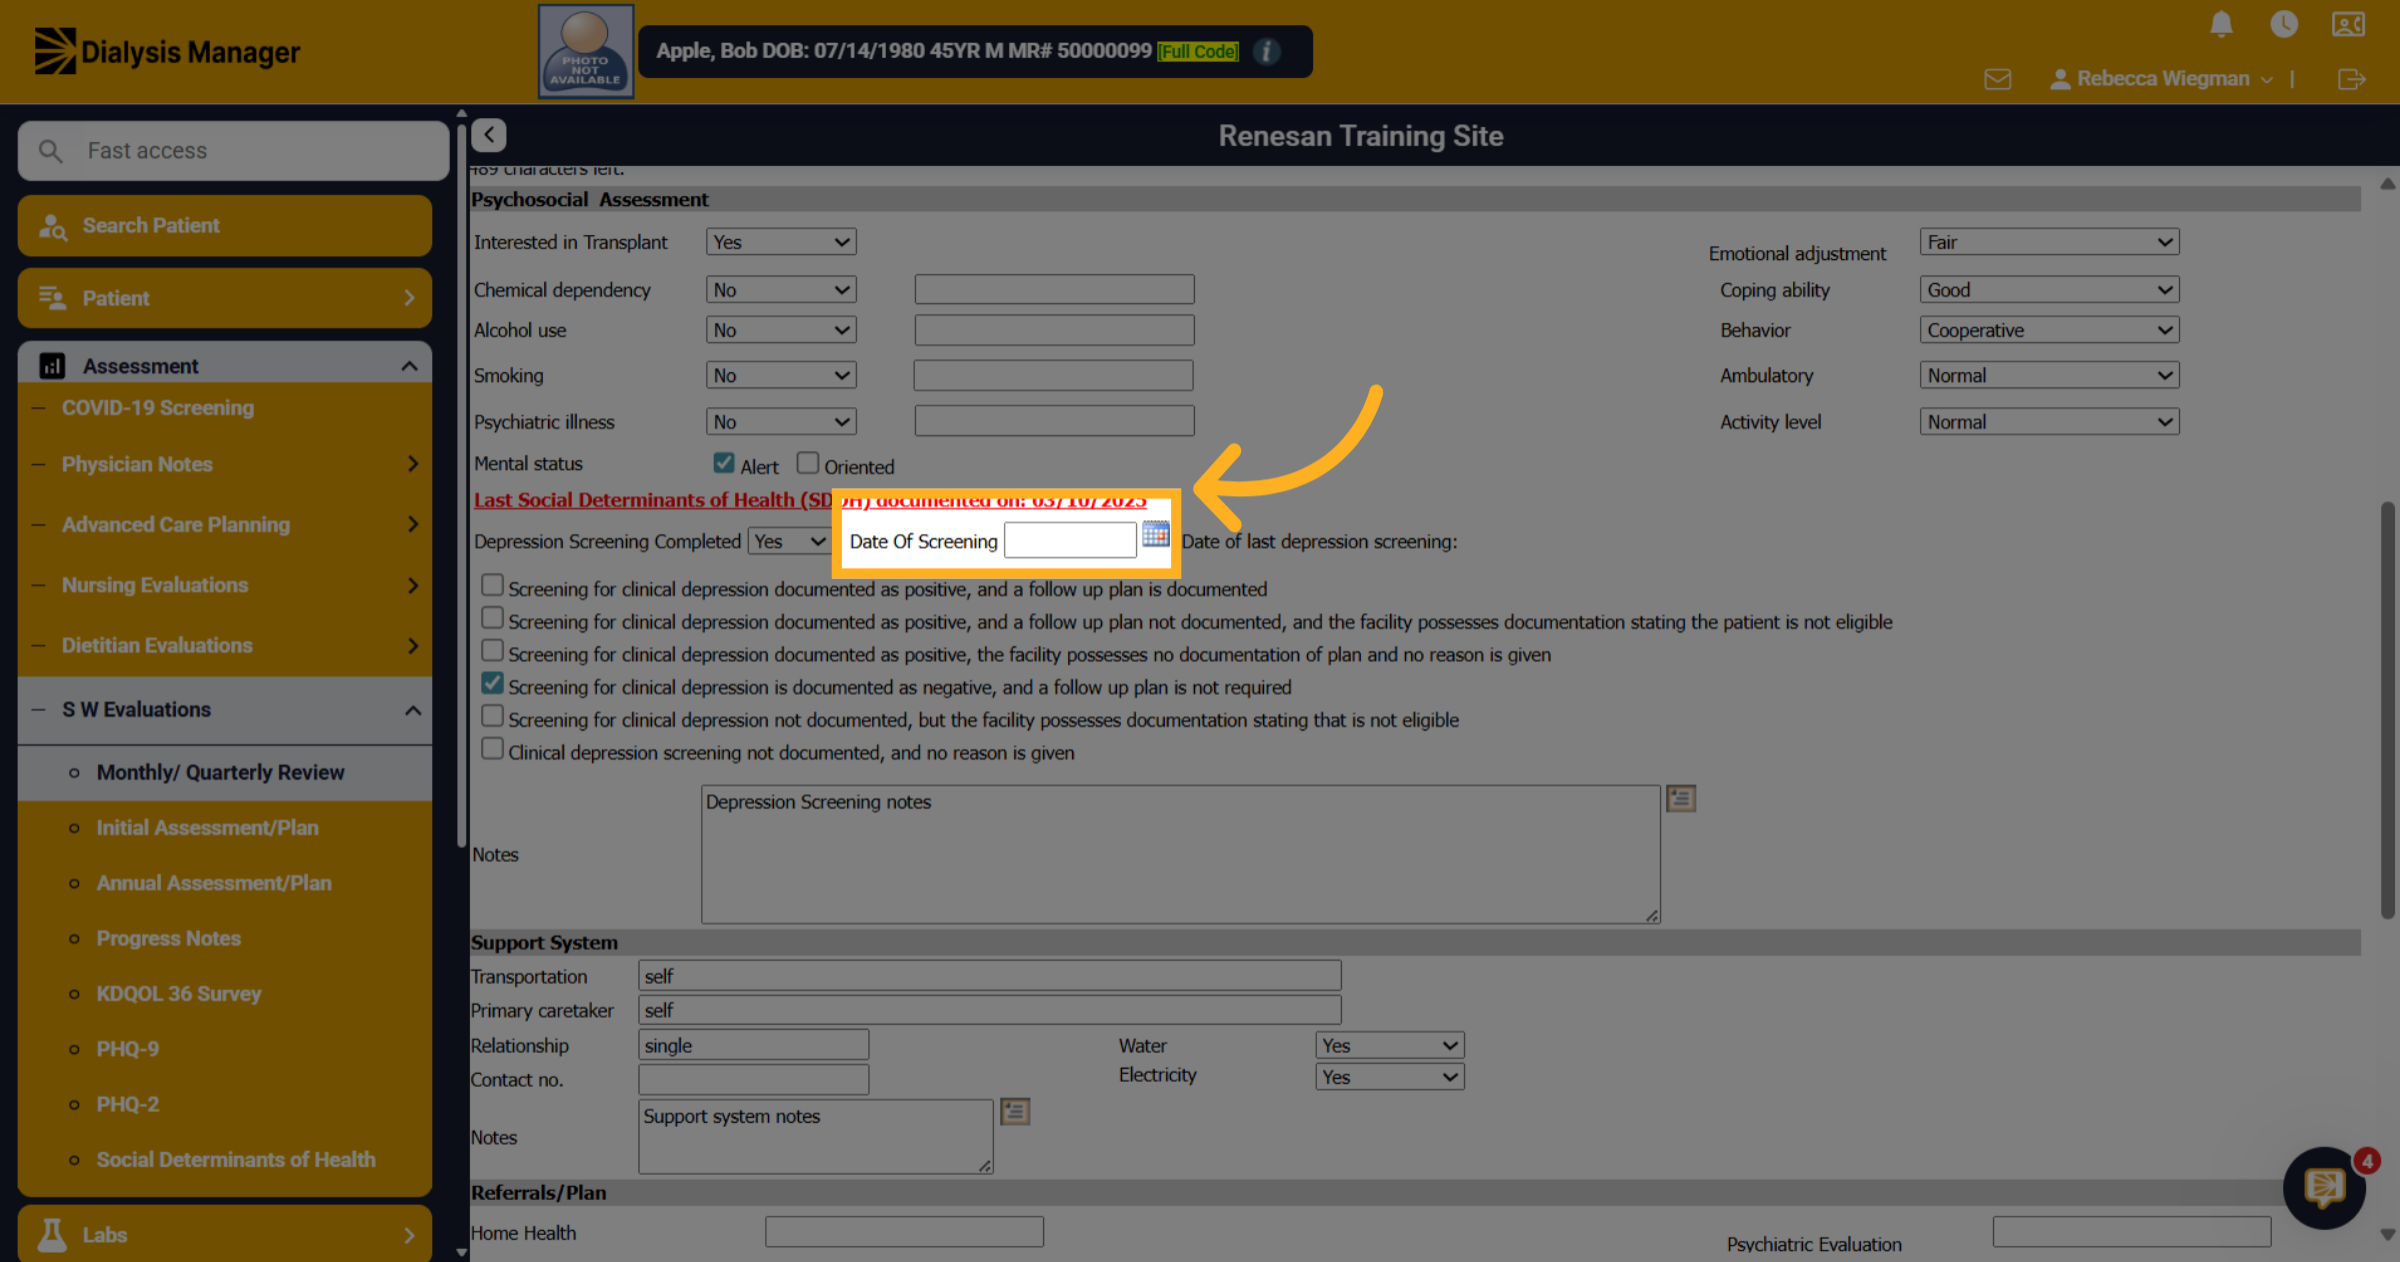Open Rebecca Wiegman user menu
This screenshot has width=2400, height=1262.
[2160, 79]
